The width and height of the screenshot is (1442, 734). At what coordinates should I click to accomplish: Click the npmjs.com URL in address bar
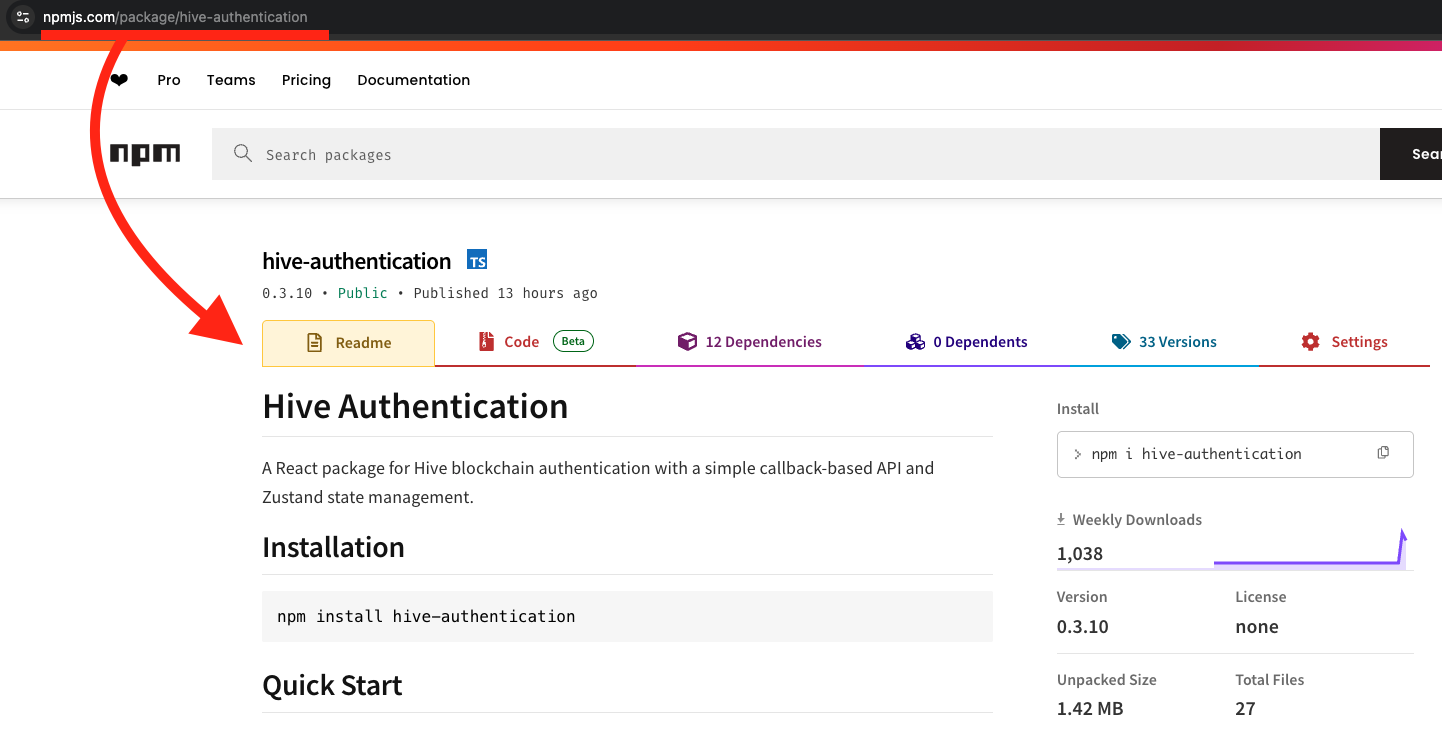coord(175,17)
